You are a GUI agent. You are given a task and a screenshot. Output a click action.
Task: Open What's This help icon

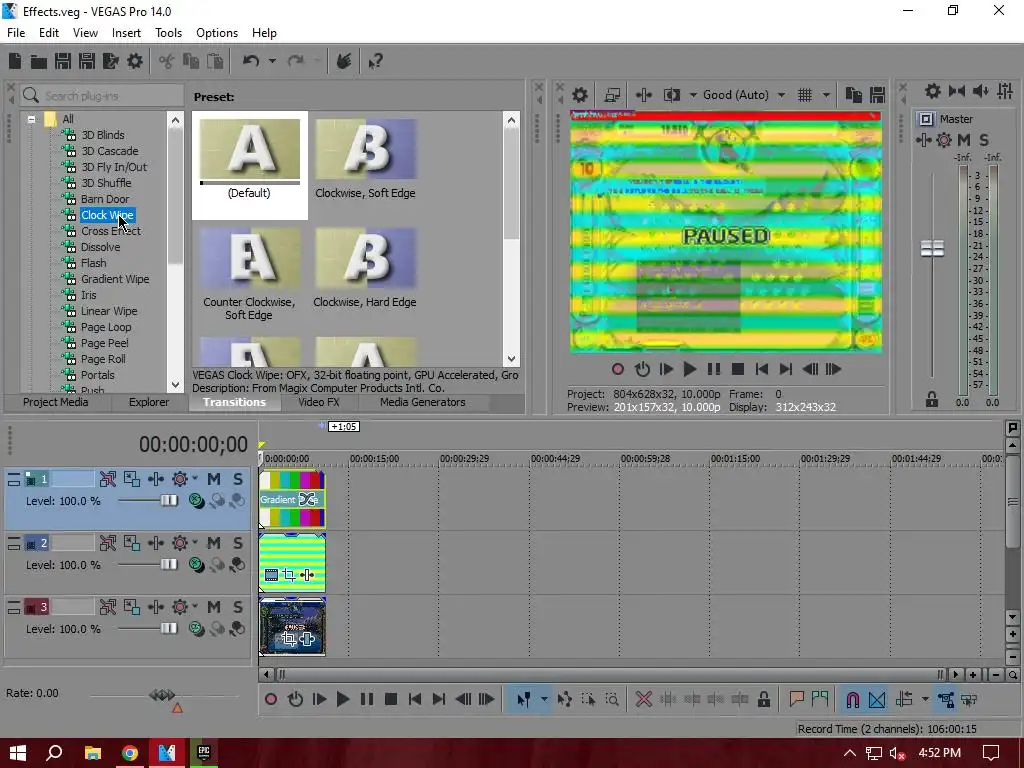coord(375,61)
